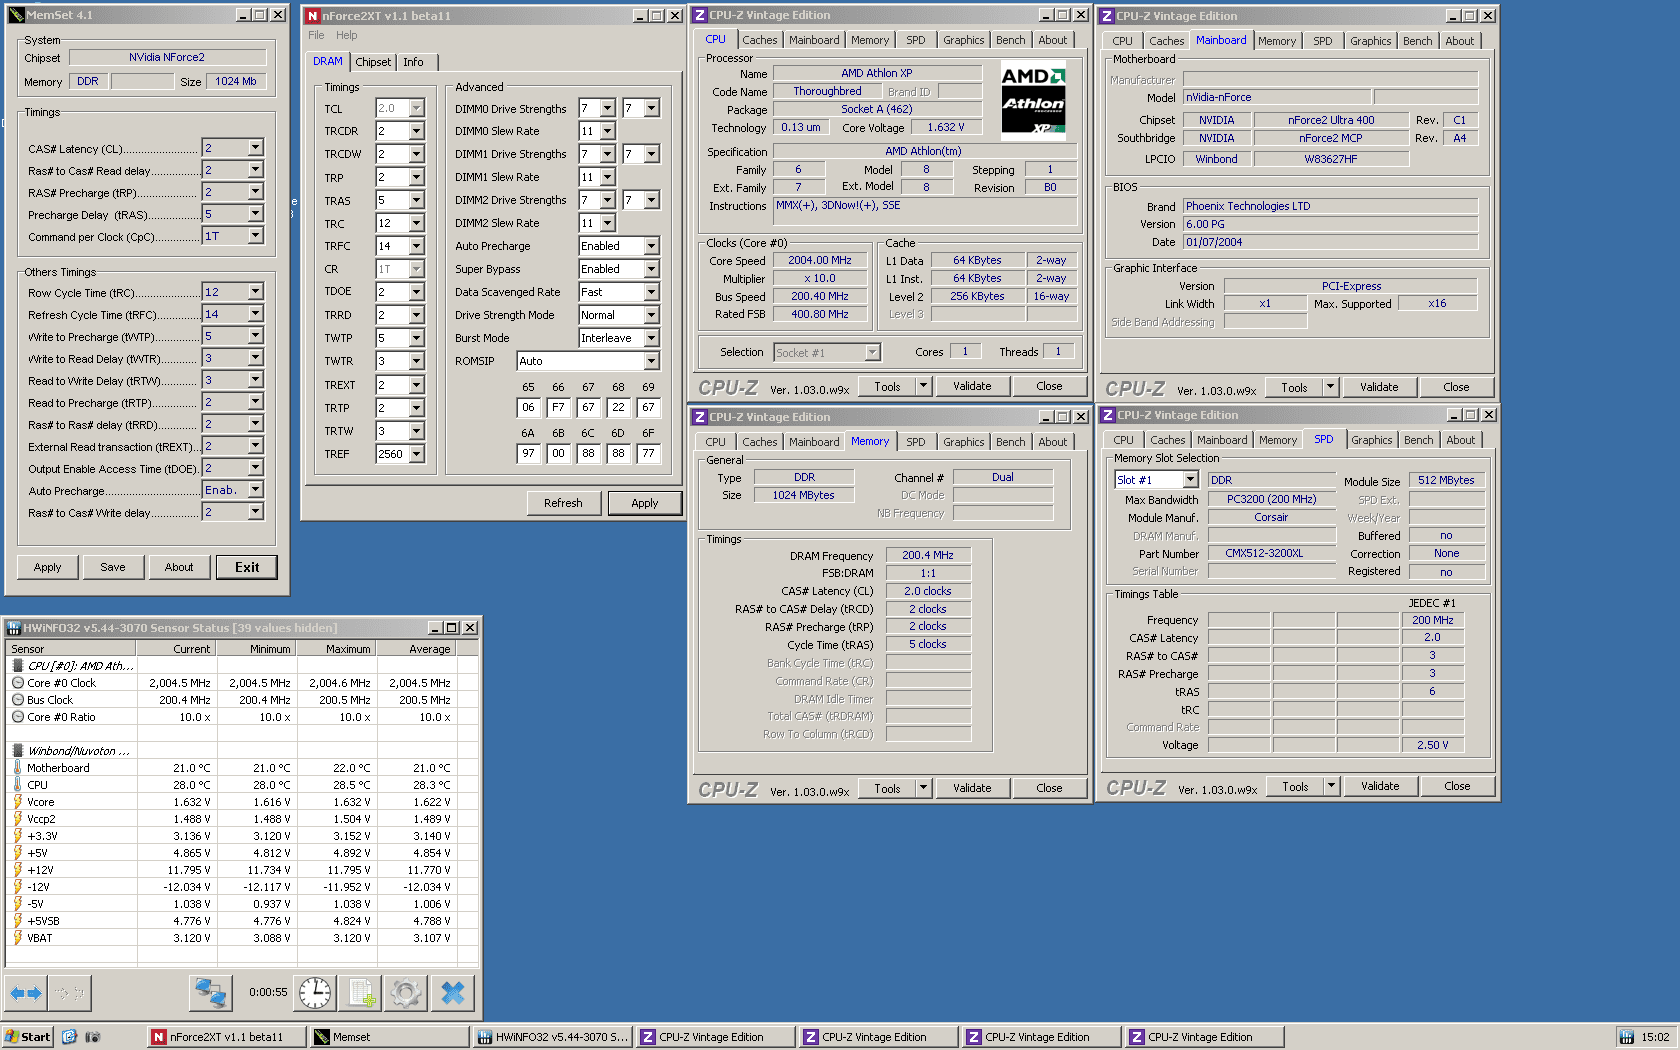Open Data Scavenged Rate dropdown
Viewport: 1680px width, 1050px height.
(x=651, y=292)
